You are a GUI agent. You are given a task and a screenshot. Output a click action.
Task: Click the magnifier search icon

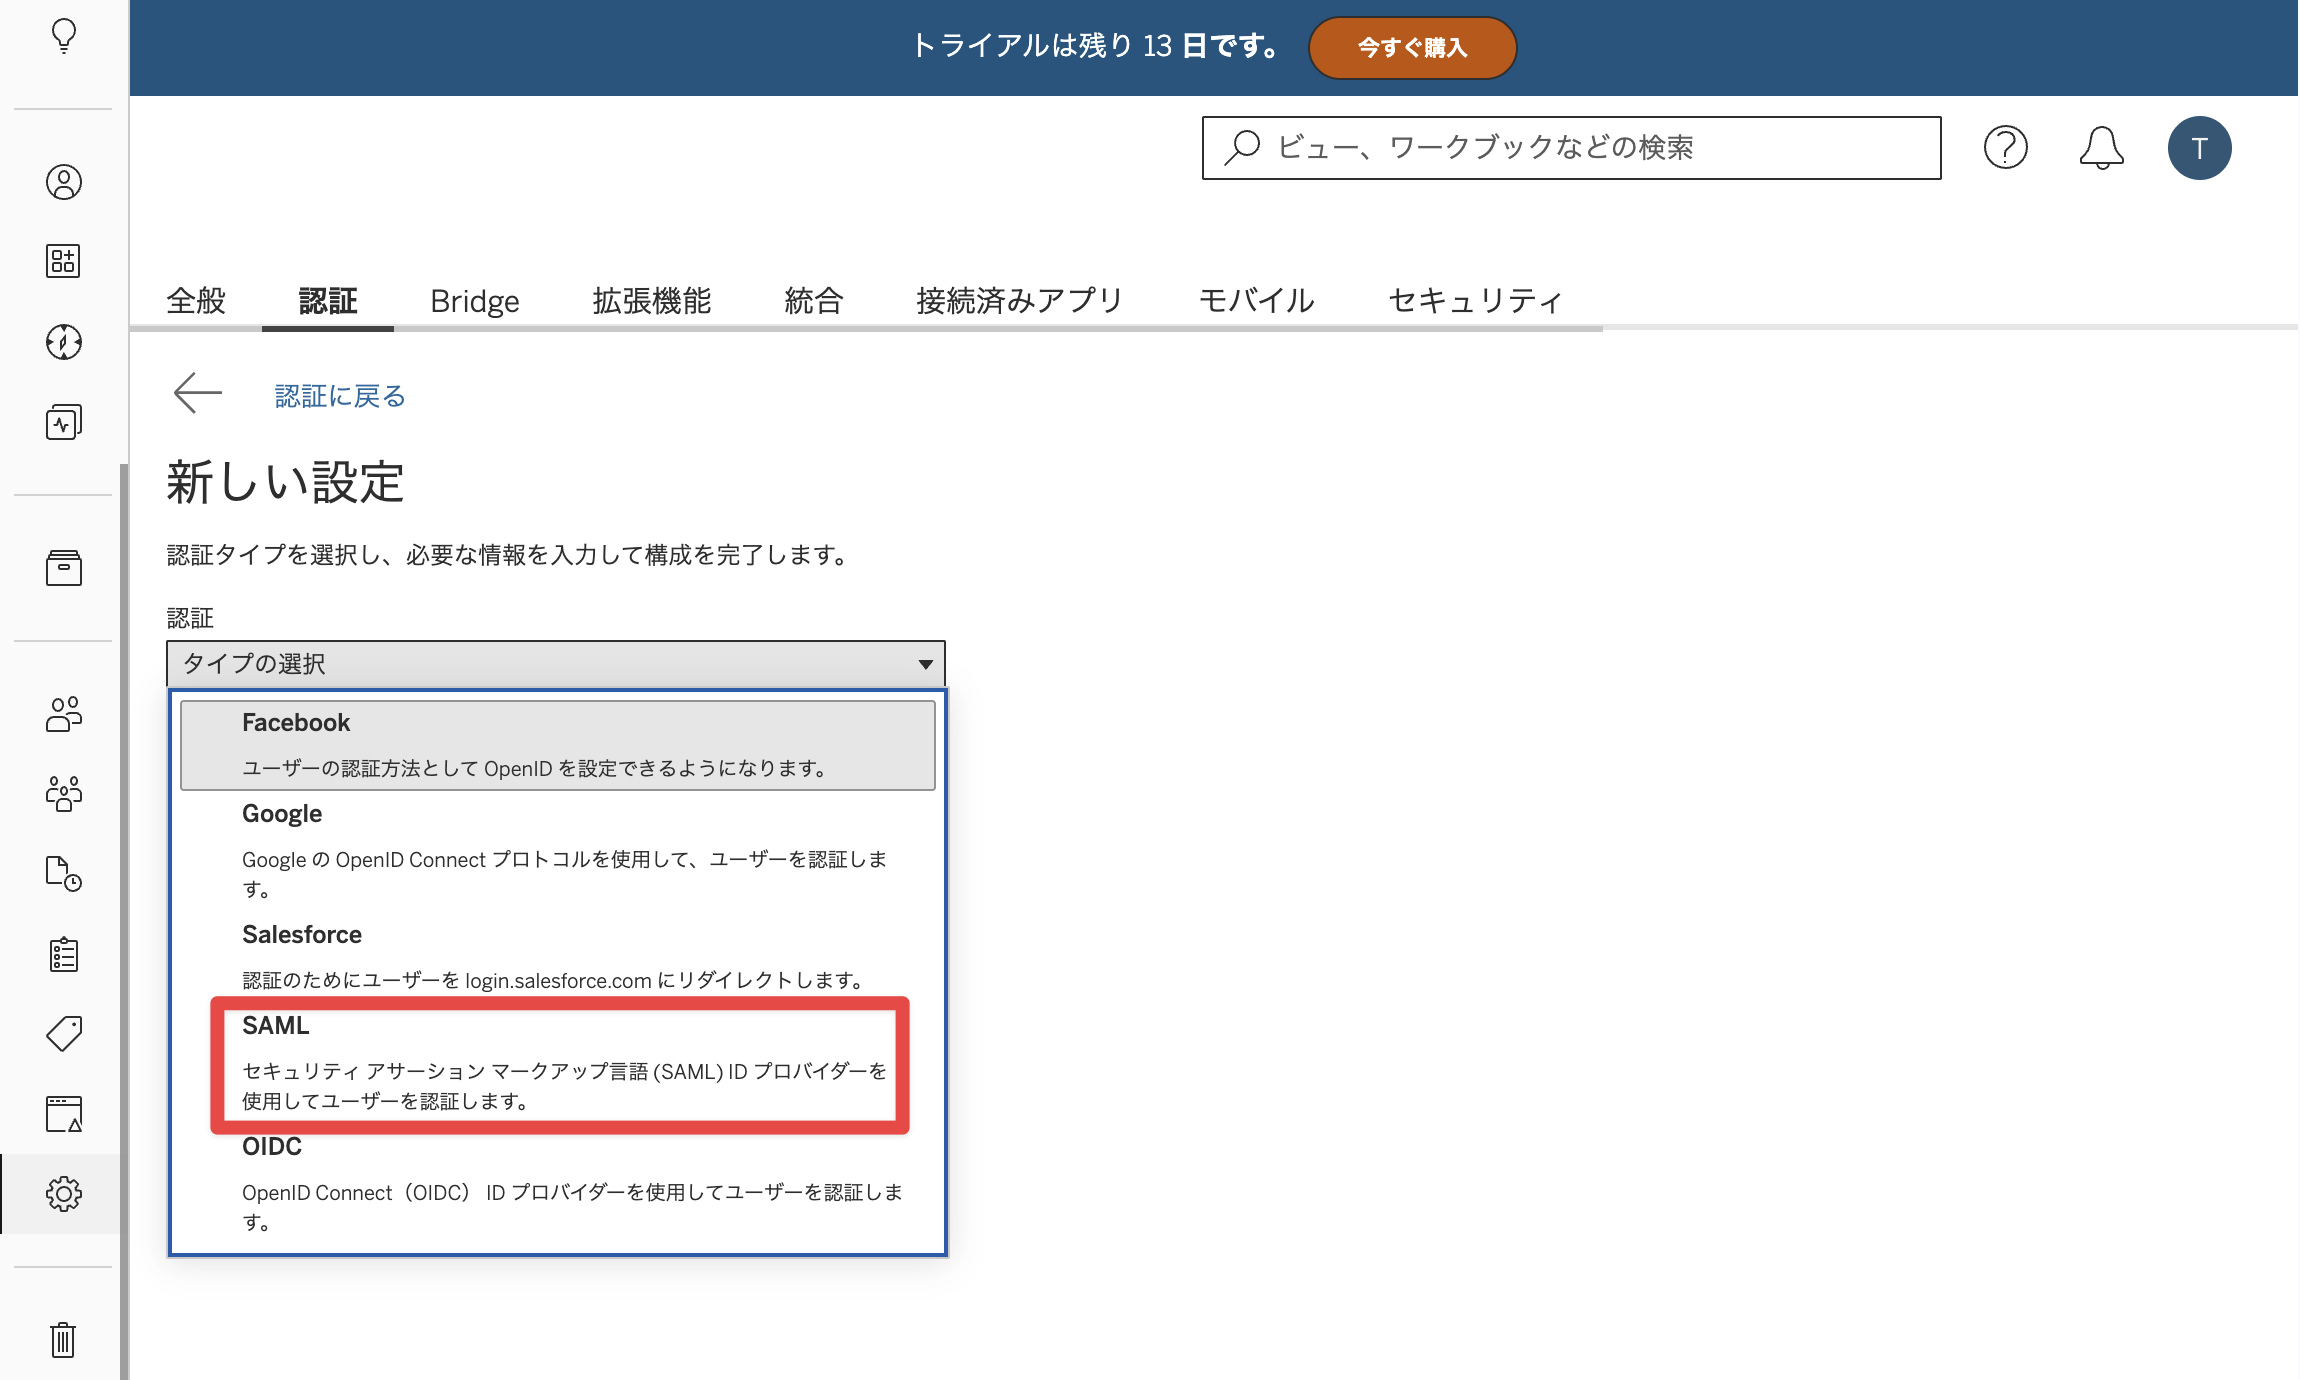(x=1242, y=148)
